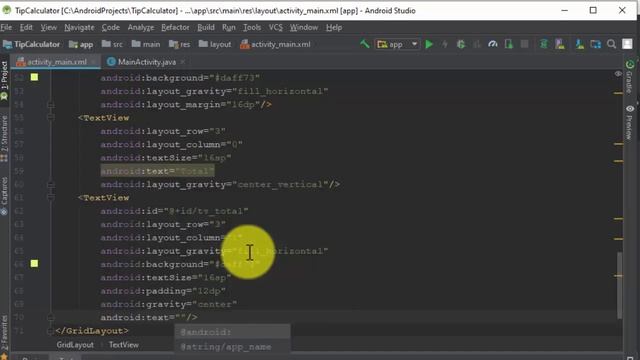The image size is (640, 360).
Task: Open the Edit menu
Action: click(x=26, y=27)
